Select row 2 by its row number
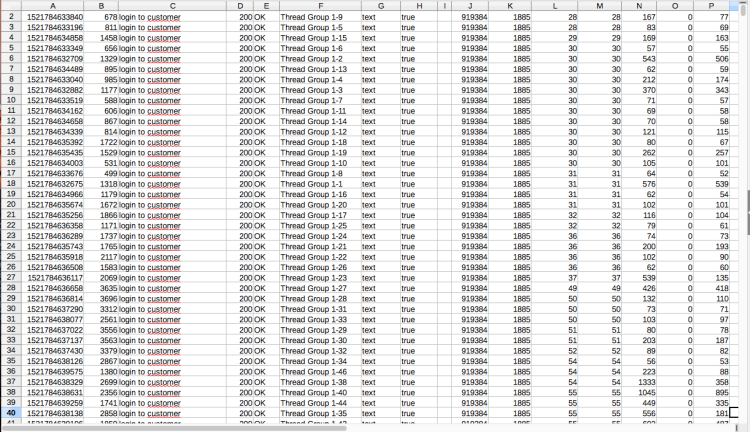750x432 pixels. coord(11,17)
